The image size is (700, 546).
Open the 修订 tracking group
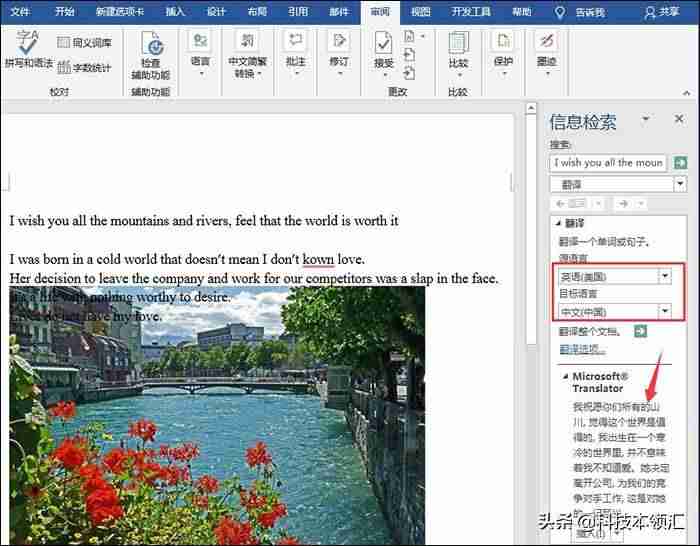pyautogui.click(x=339, y=54)
